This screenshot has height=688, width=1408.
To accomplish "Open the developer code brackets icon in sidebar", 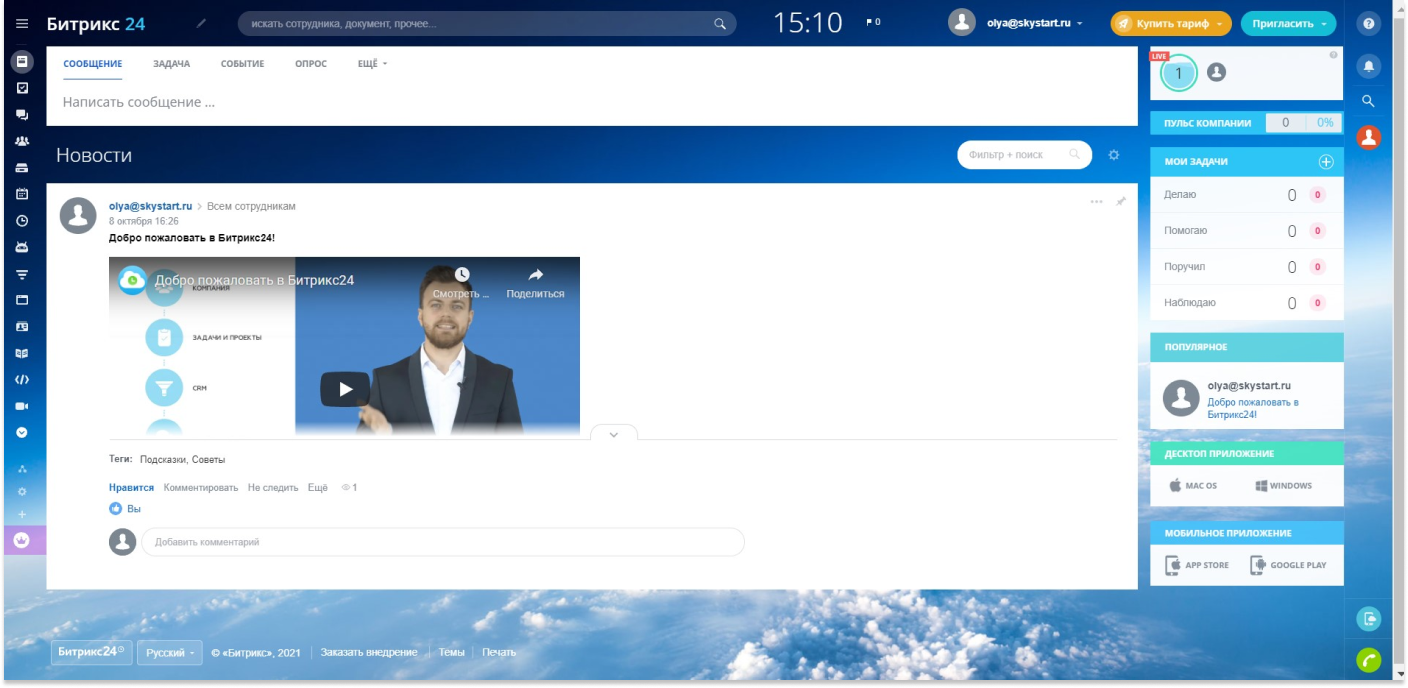I will point(22,380).
